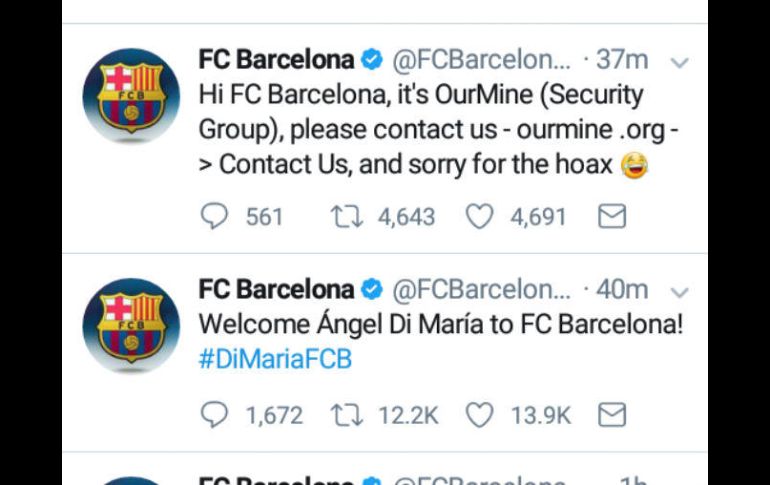Reply to the OurMine hoax tweet
This screenshot has width=770, height=485.
coord(214,216)
